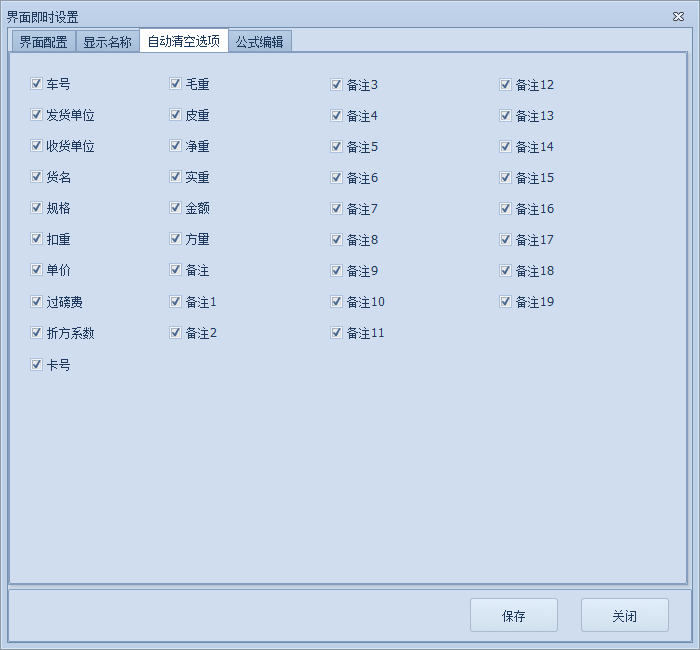Toggle the 过磅费 checkbox

pyautogui.click(x=36, y=302)
